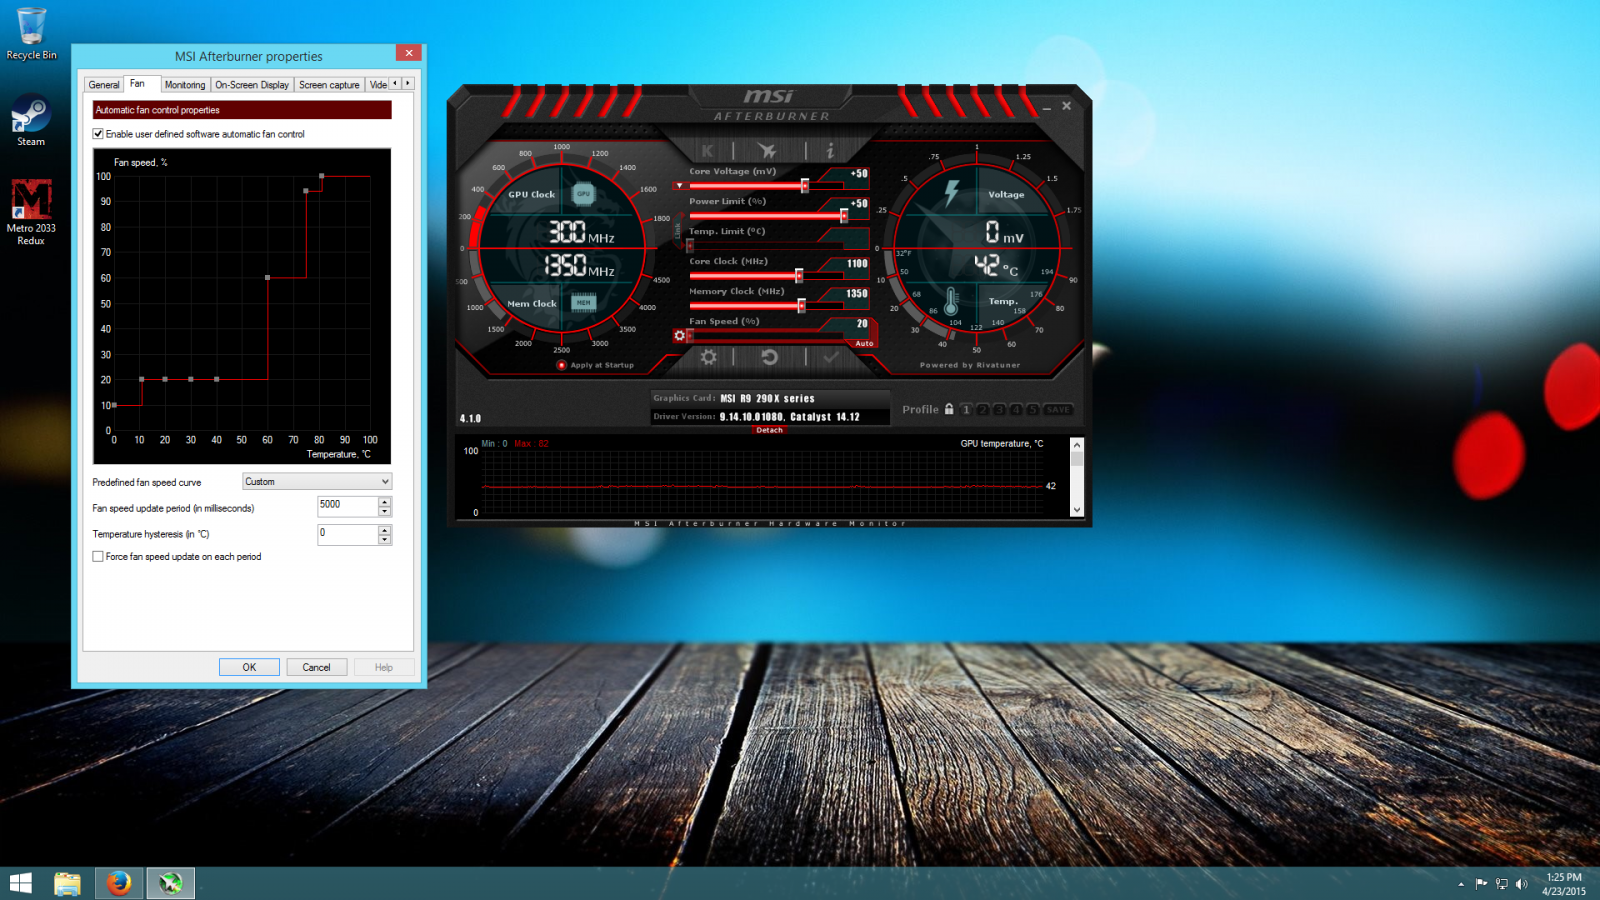Click the GPU chip icon in clock gauge
1600x900 pixels.
point(583,194)
